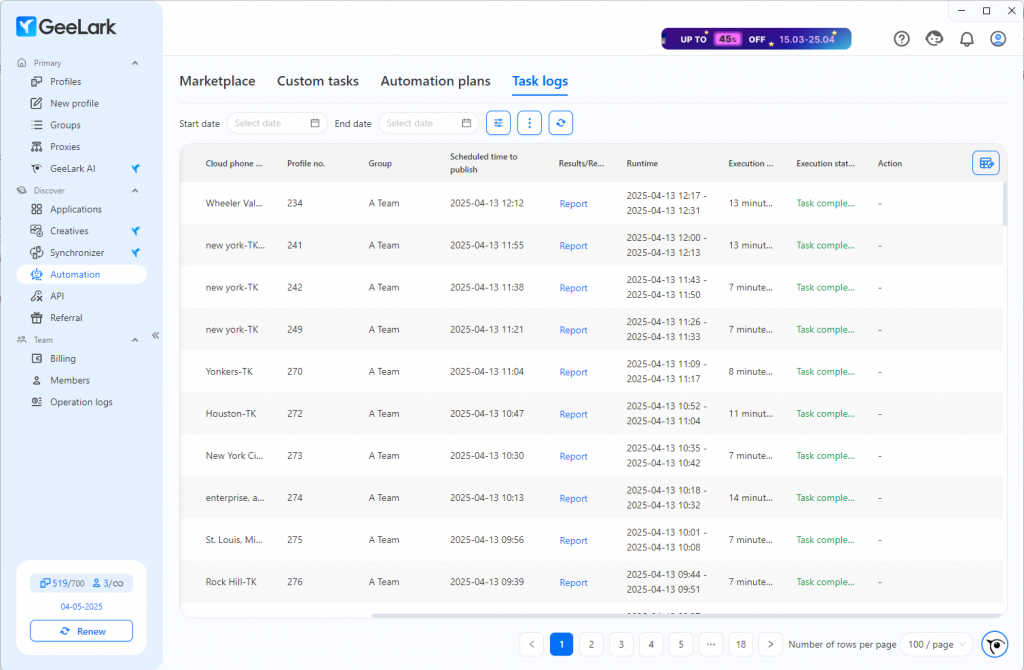Switch to the Marketplace tab
This screenshot has height=670, width=1024.
[x=217, y=81]
